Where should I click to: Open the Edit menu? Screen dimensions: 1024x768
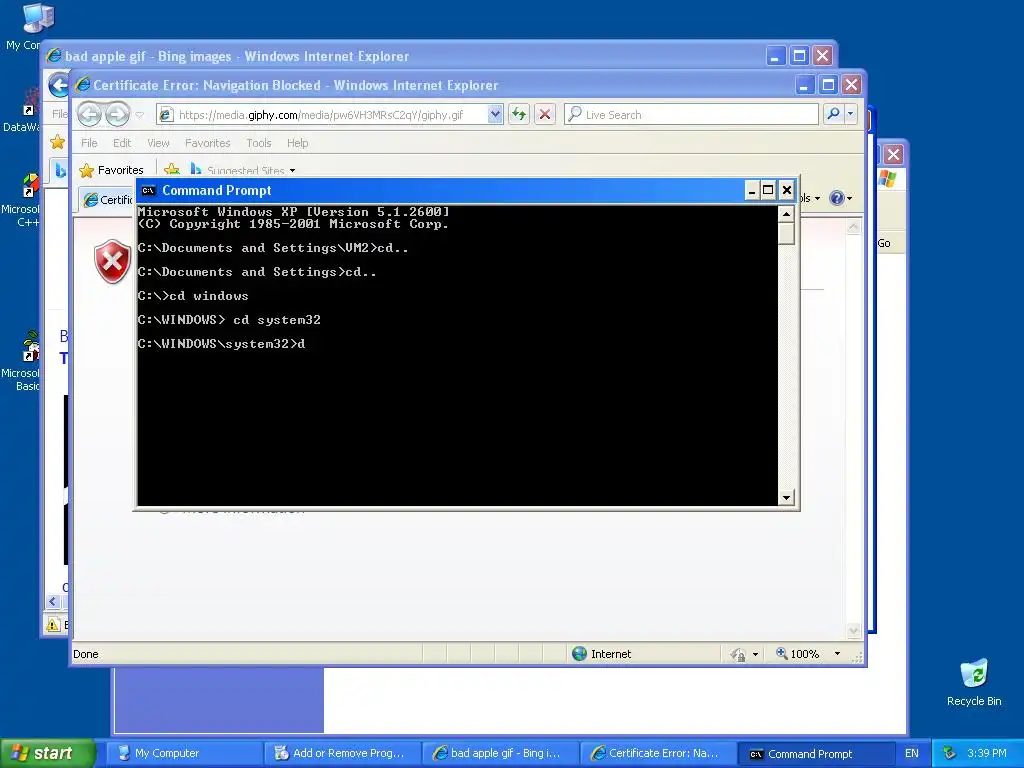pos(122,143)
